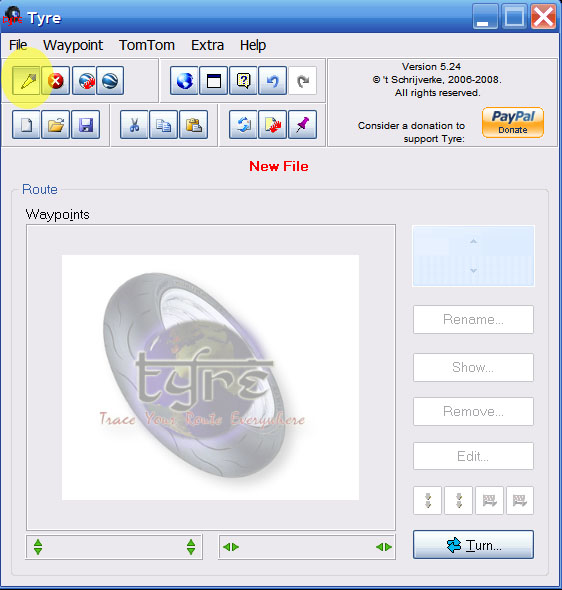This screenshot has height=590, width=562.
Task: Open file using folder icon
Action: click(x=56, y=125)
